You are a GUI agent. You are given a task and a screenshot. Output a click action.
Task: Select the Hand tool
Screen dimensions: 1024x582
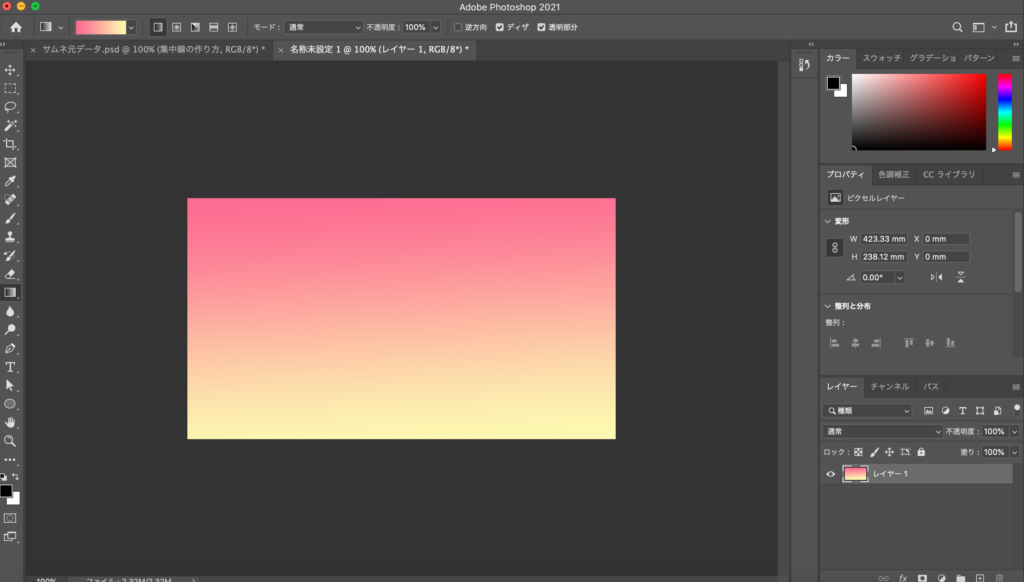tap(11, 422)
